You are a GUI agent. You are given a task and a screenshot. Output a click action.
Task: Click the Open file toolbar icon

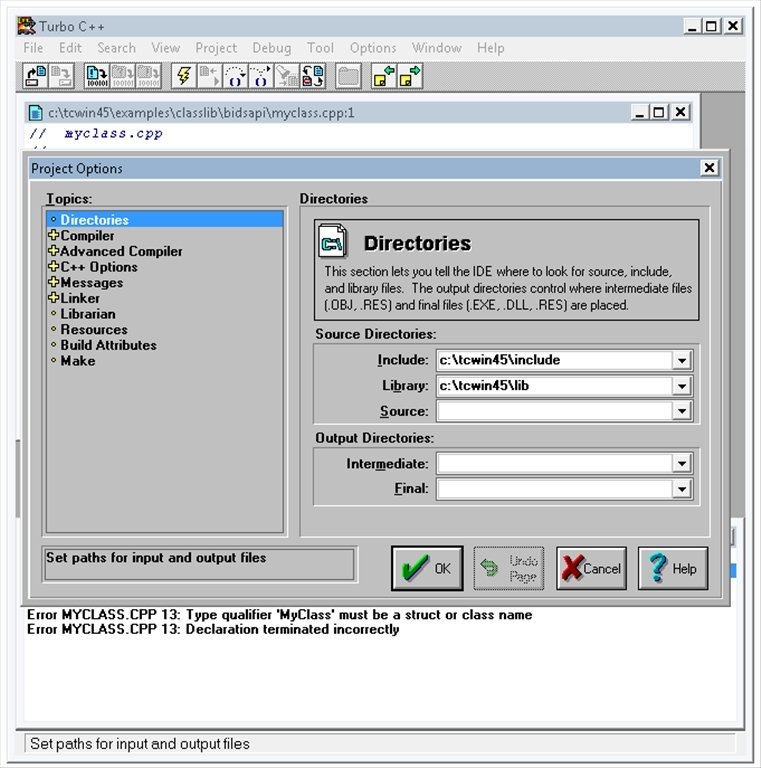pos(36,76)
